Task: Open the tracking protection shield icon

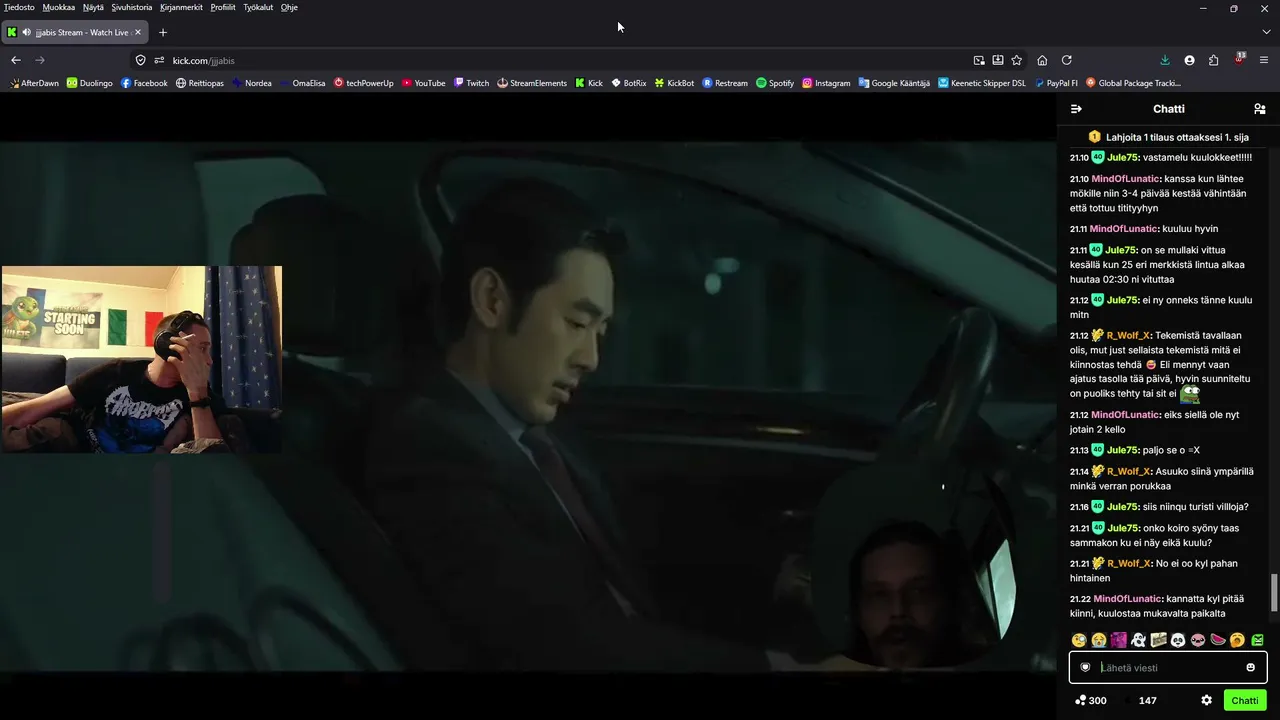Action: (141, 60)
